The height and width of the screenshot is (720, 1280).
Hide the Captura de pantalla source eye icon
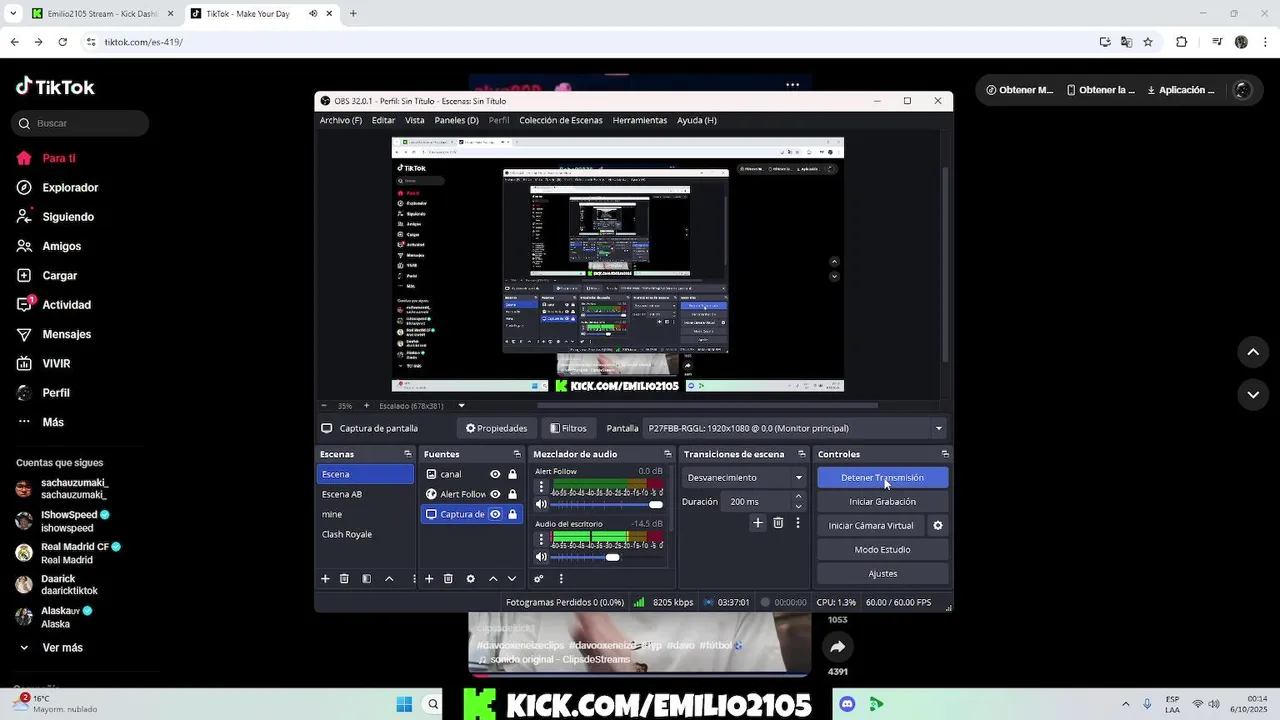coord(495,514)
